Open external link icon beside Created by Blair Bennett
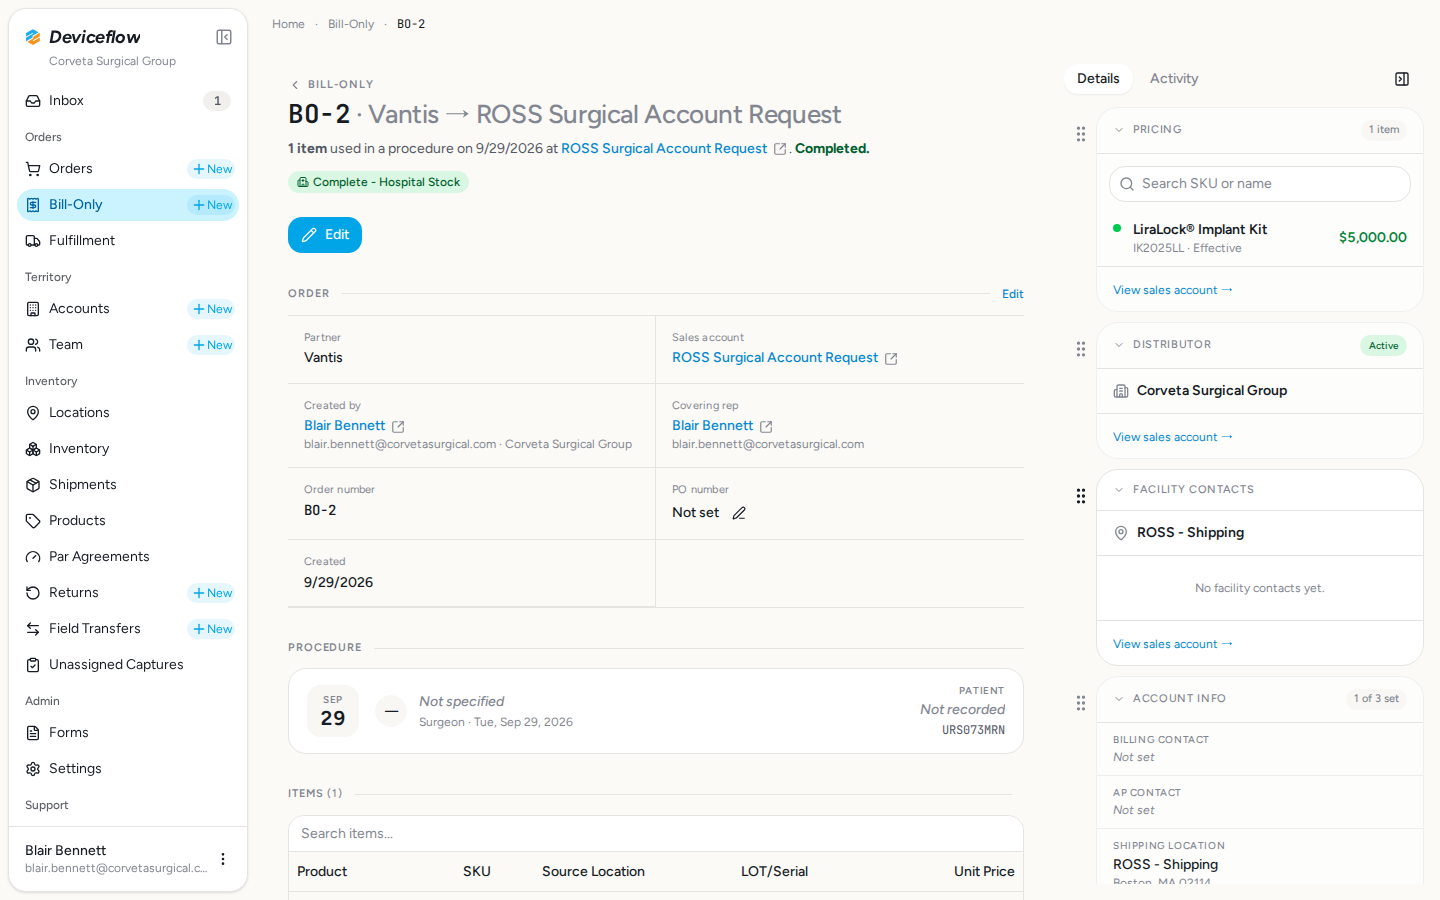 click(x=398, y=427)
